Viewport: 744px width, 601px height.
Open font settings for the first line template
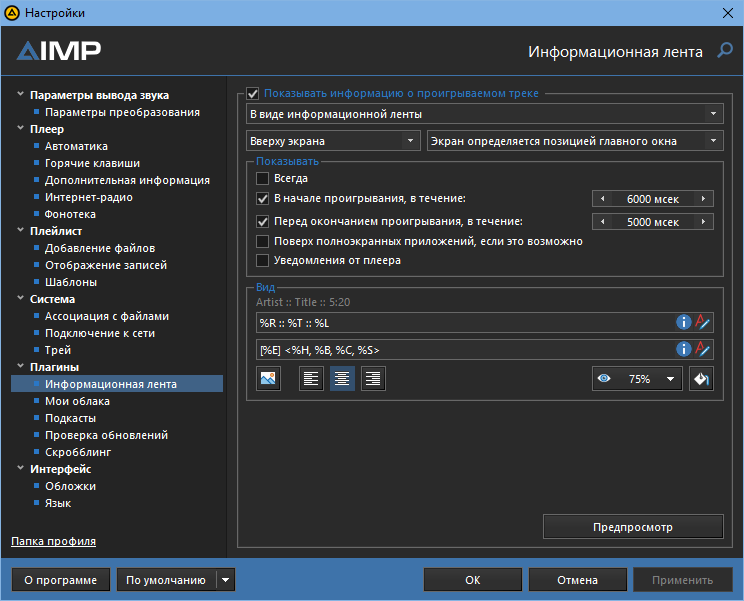click(702, 322)
